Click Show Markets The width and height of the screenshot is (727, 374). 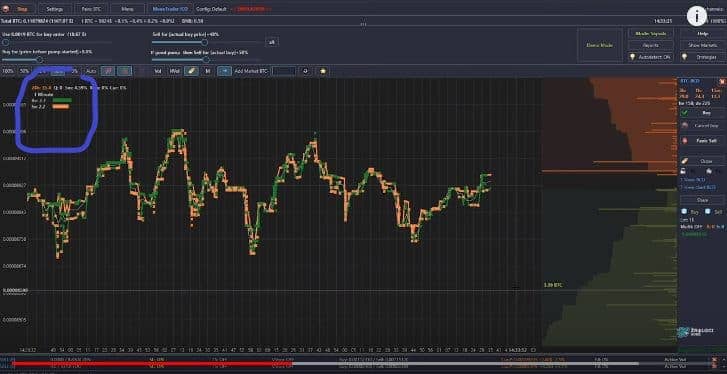703,45
